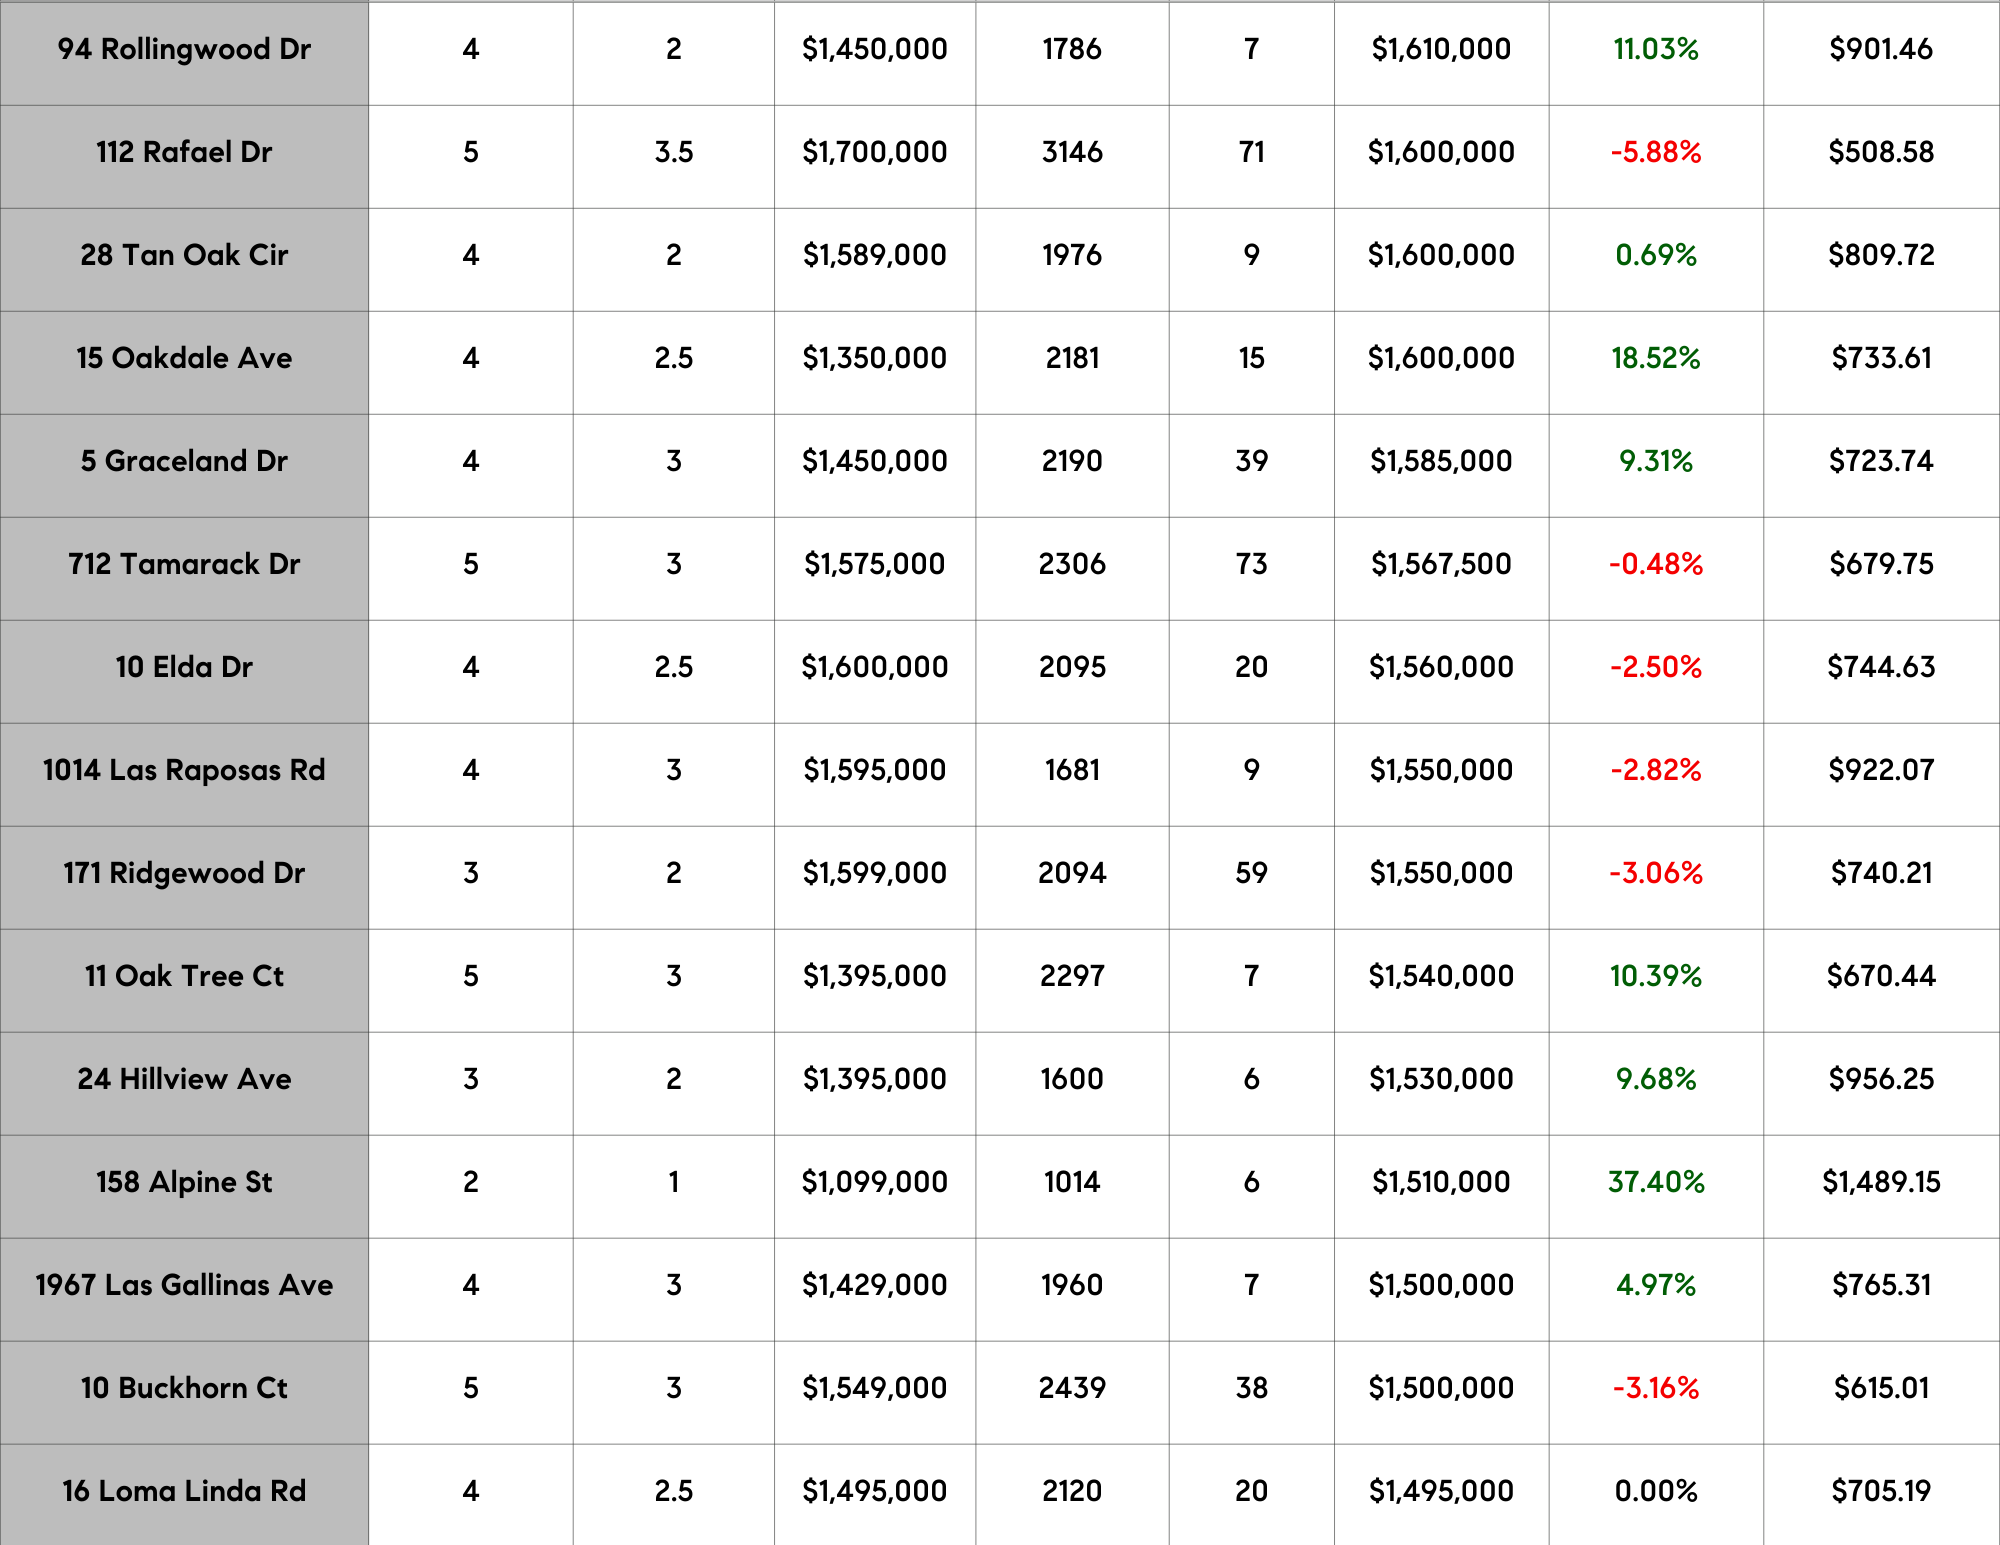
Task: Click the $1,585,000 sold price cell
Action: click(1440, 462)
